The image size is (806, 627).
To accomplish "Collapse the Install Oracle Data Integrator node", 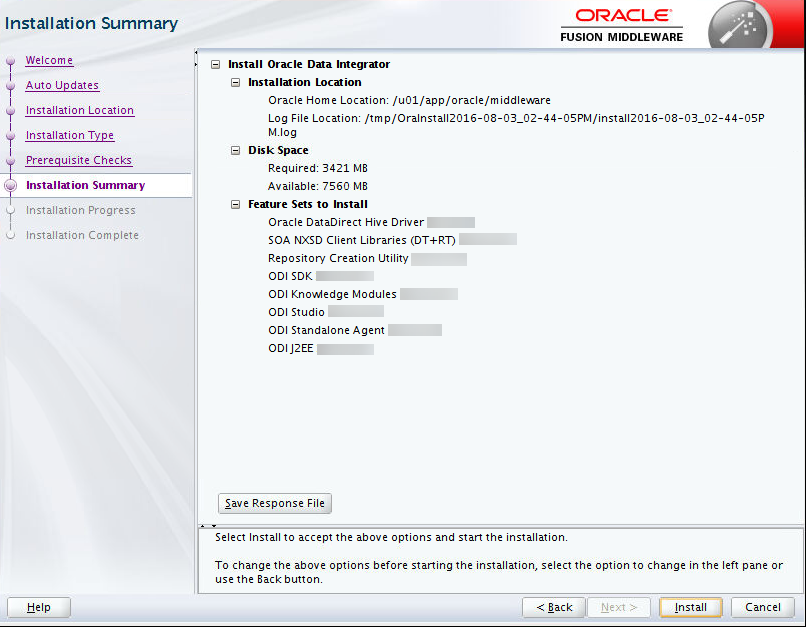I will [x=215, y=63].
